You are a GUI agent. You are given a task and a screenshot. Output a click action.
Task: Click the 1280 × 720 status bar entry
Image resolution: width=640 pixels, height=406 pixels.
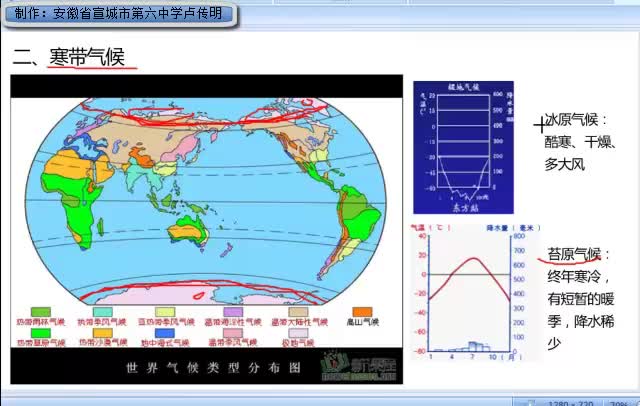(571, 403)
